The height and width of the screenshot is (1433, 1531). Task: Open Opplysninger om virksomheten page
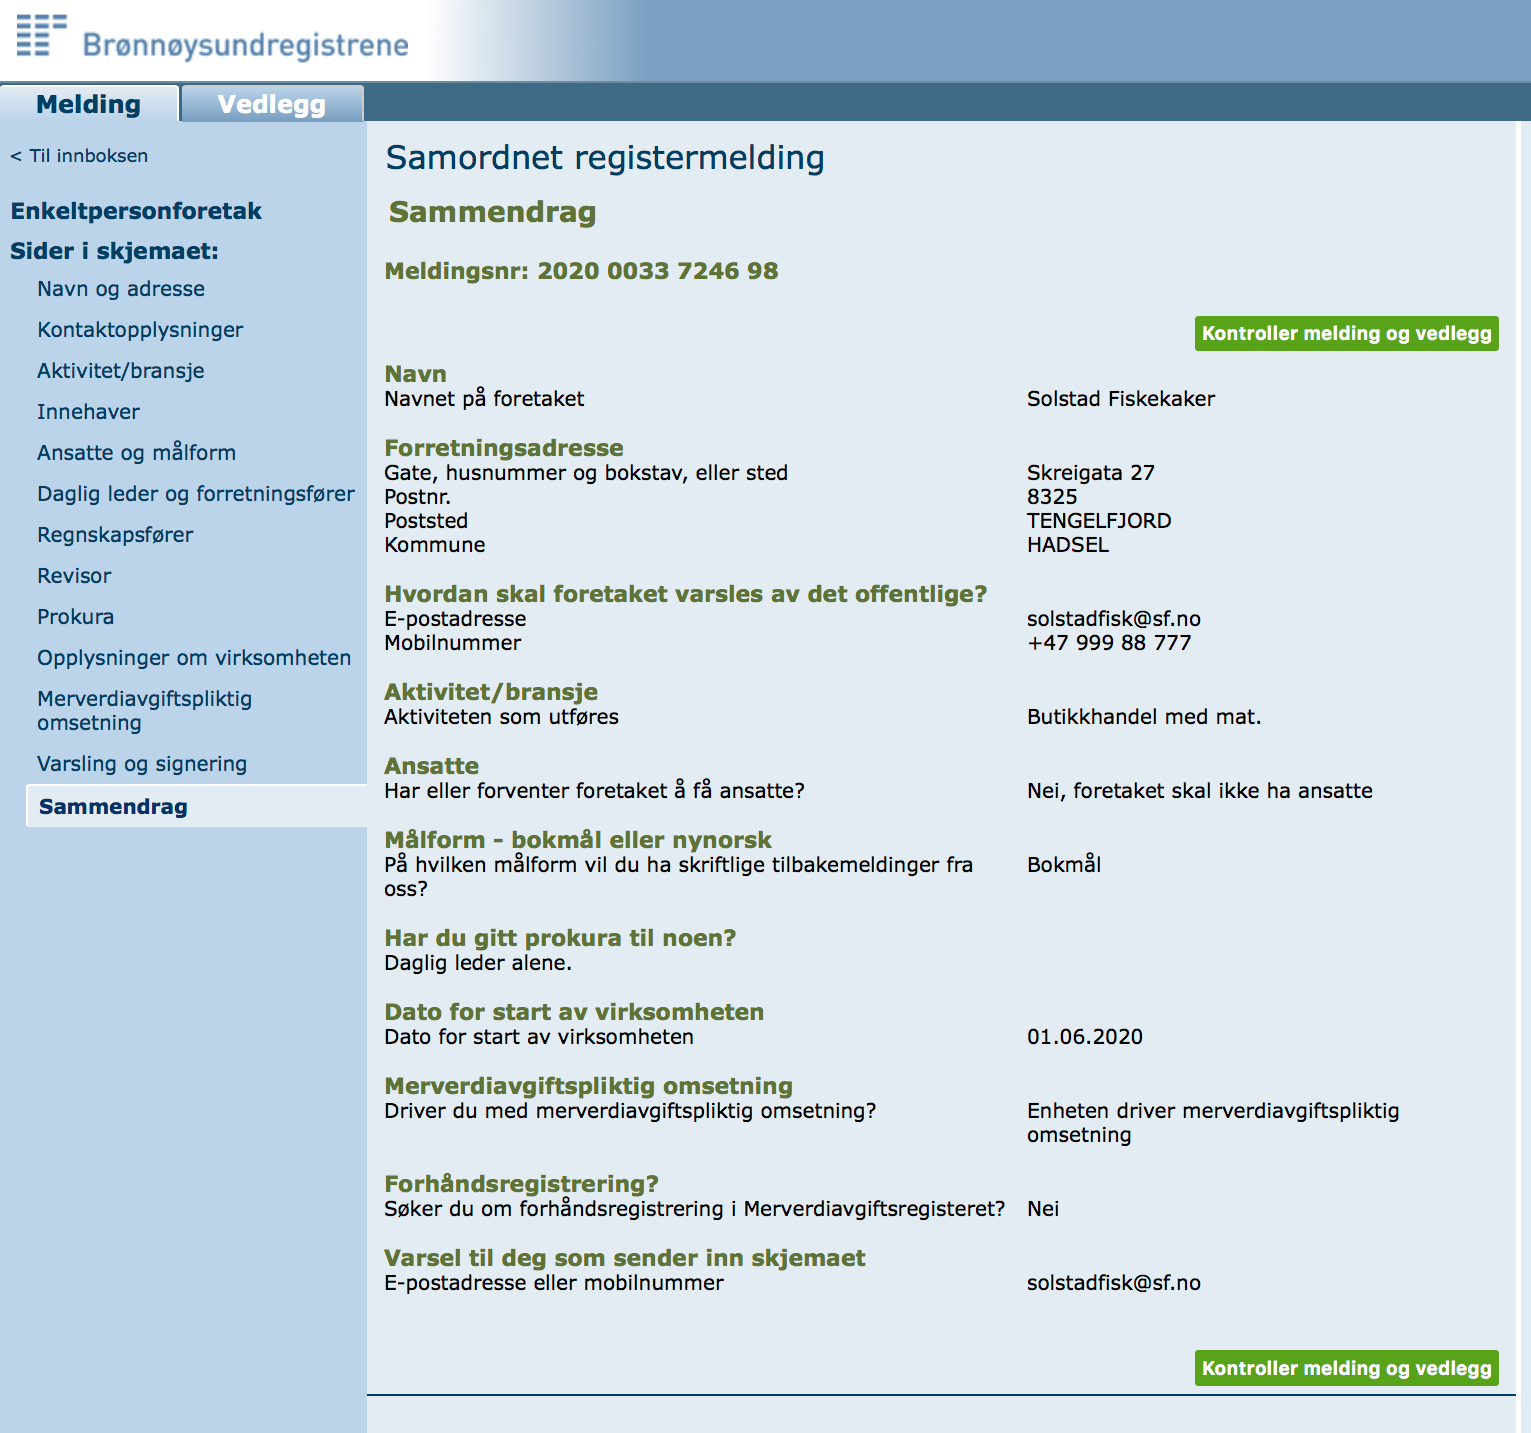coord(194,658)
